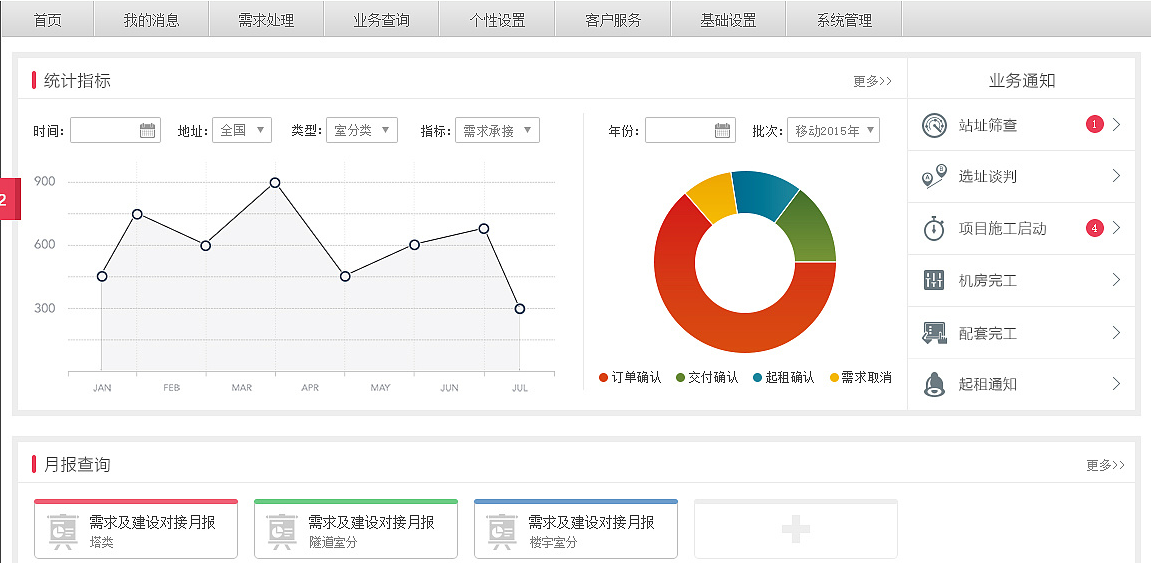Click 更多>> link in 统计指标 panel
Screen dimensions: 1151x563
pyautogui.click(x=872, y=81)
